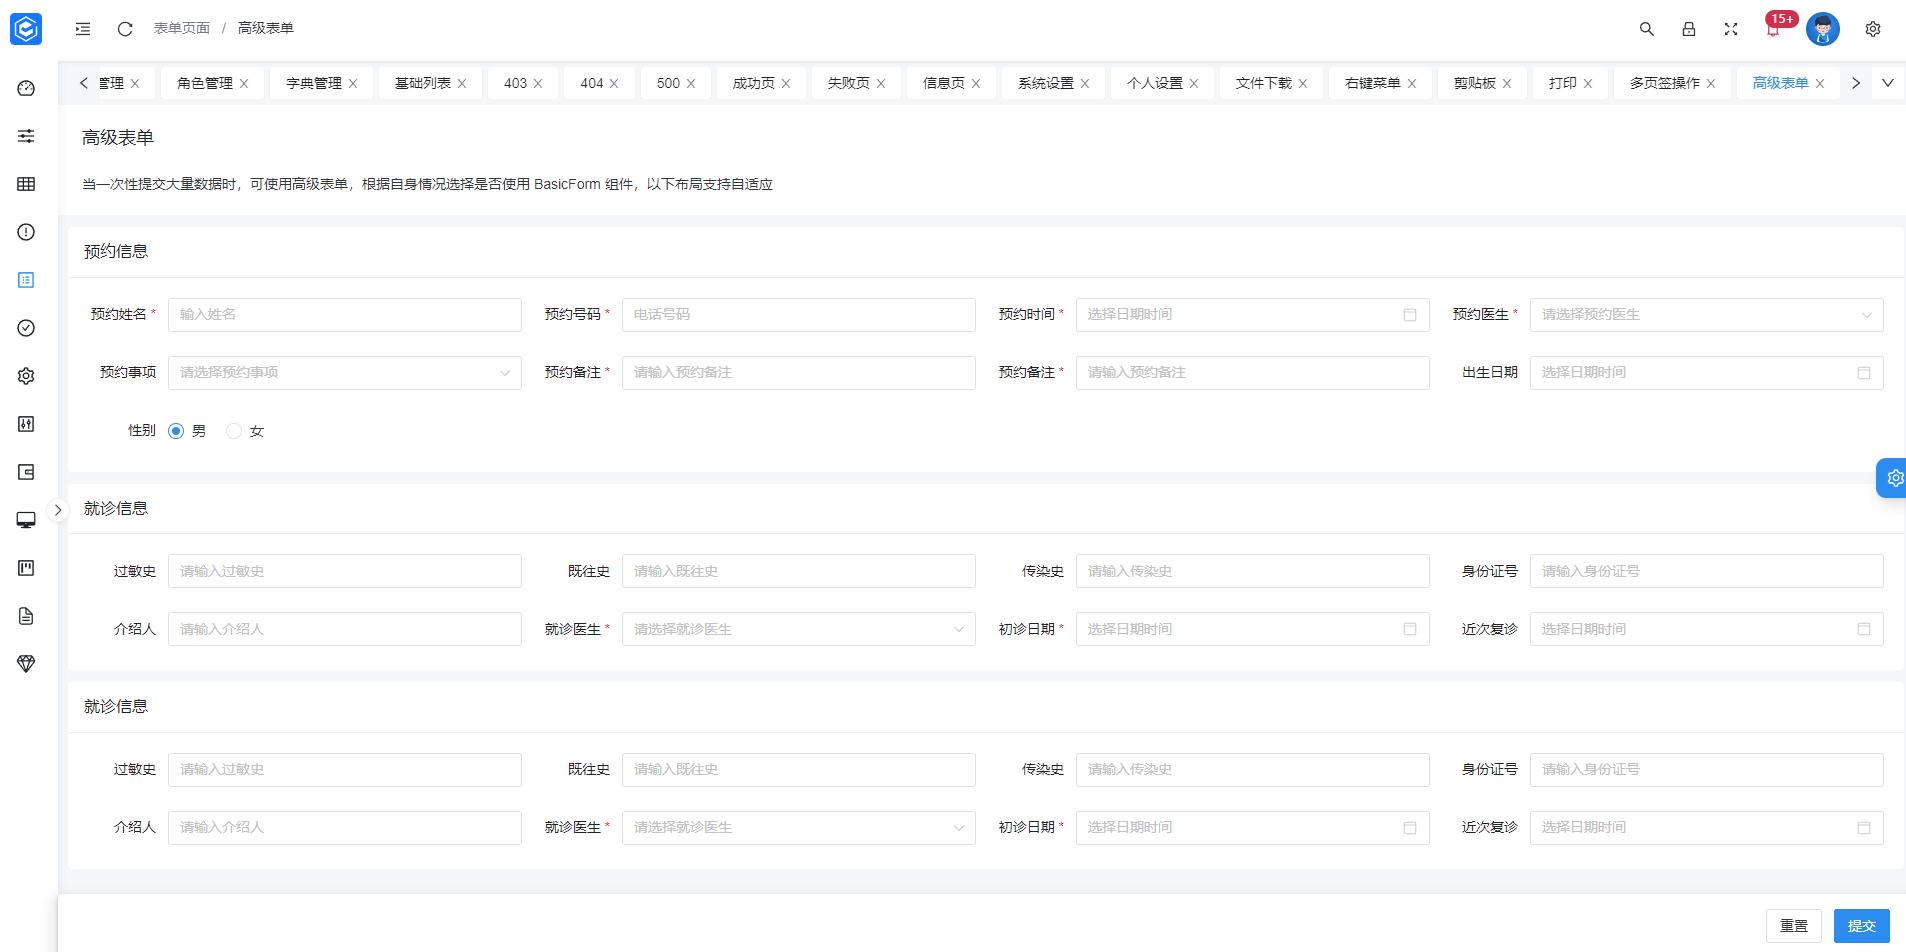Open dashboard gauge icon in sidebar

(27, 88)
